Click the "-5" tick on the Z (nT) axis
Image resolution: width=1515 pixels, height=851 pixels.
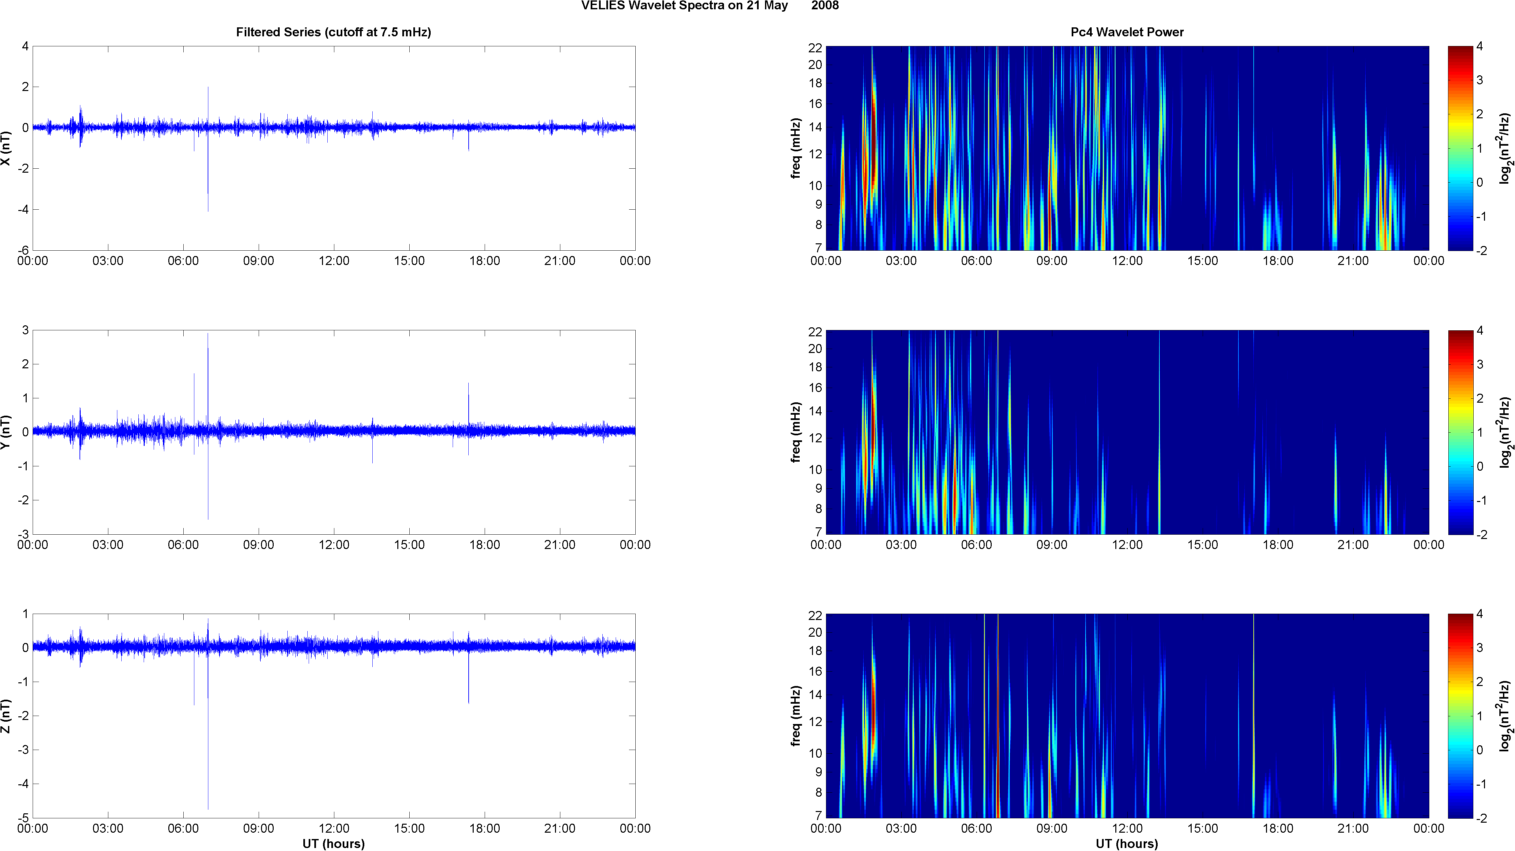(23, 818)
